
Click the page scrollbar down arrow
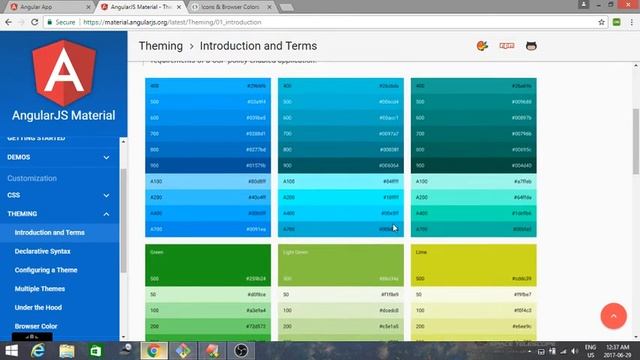tap(636, 337)
